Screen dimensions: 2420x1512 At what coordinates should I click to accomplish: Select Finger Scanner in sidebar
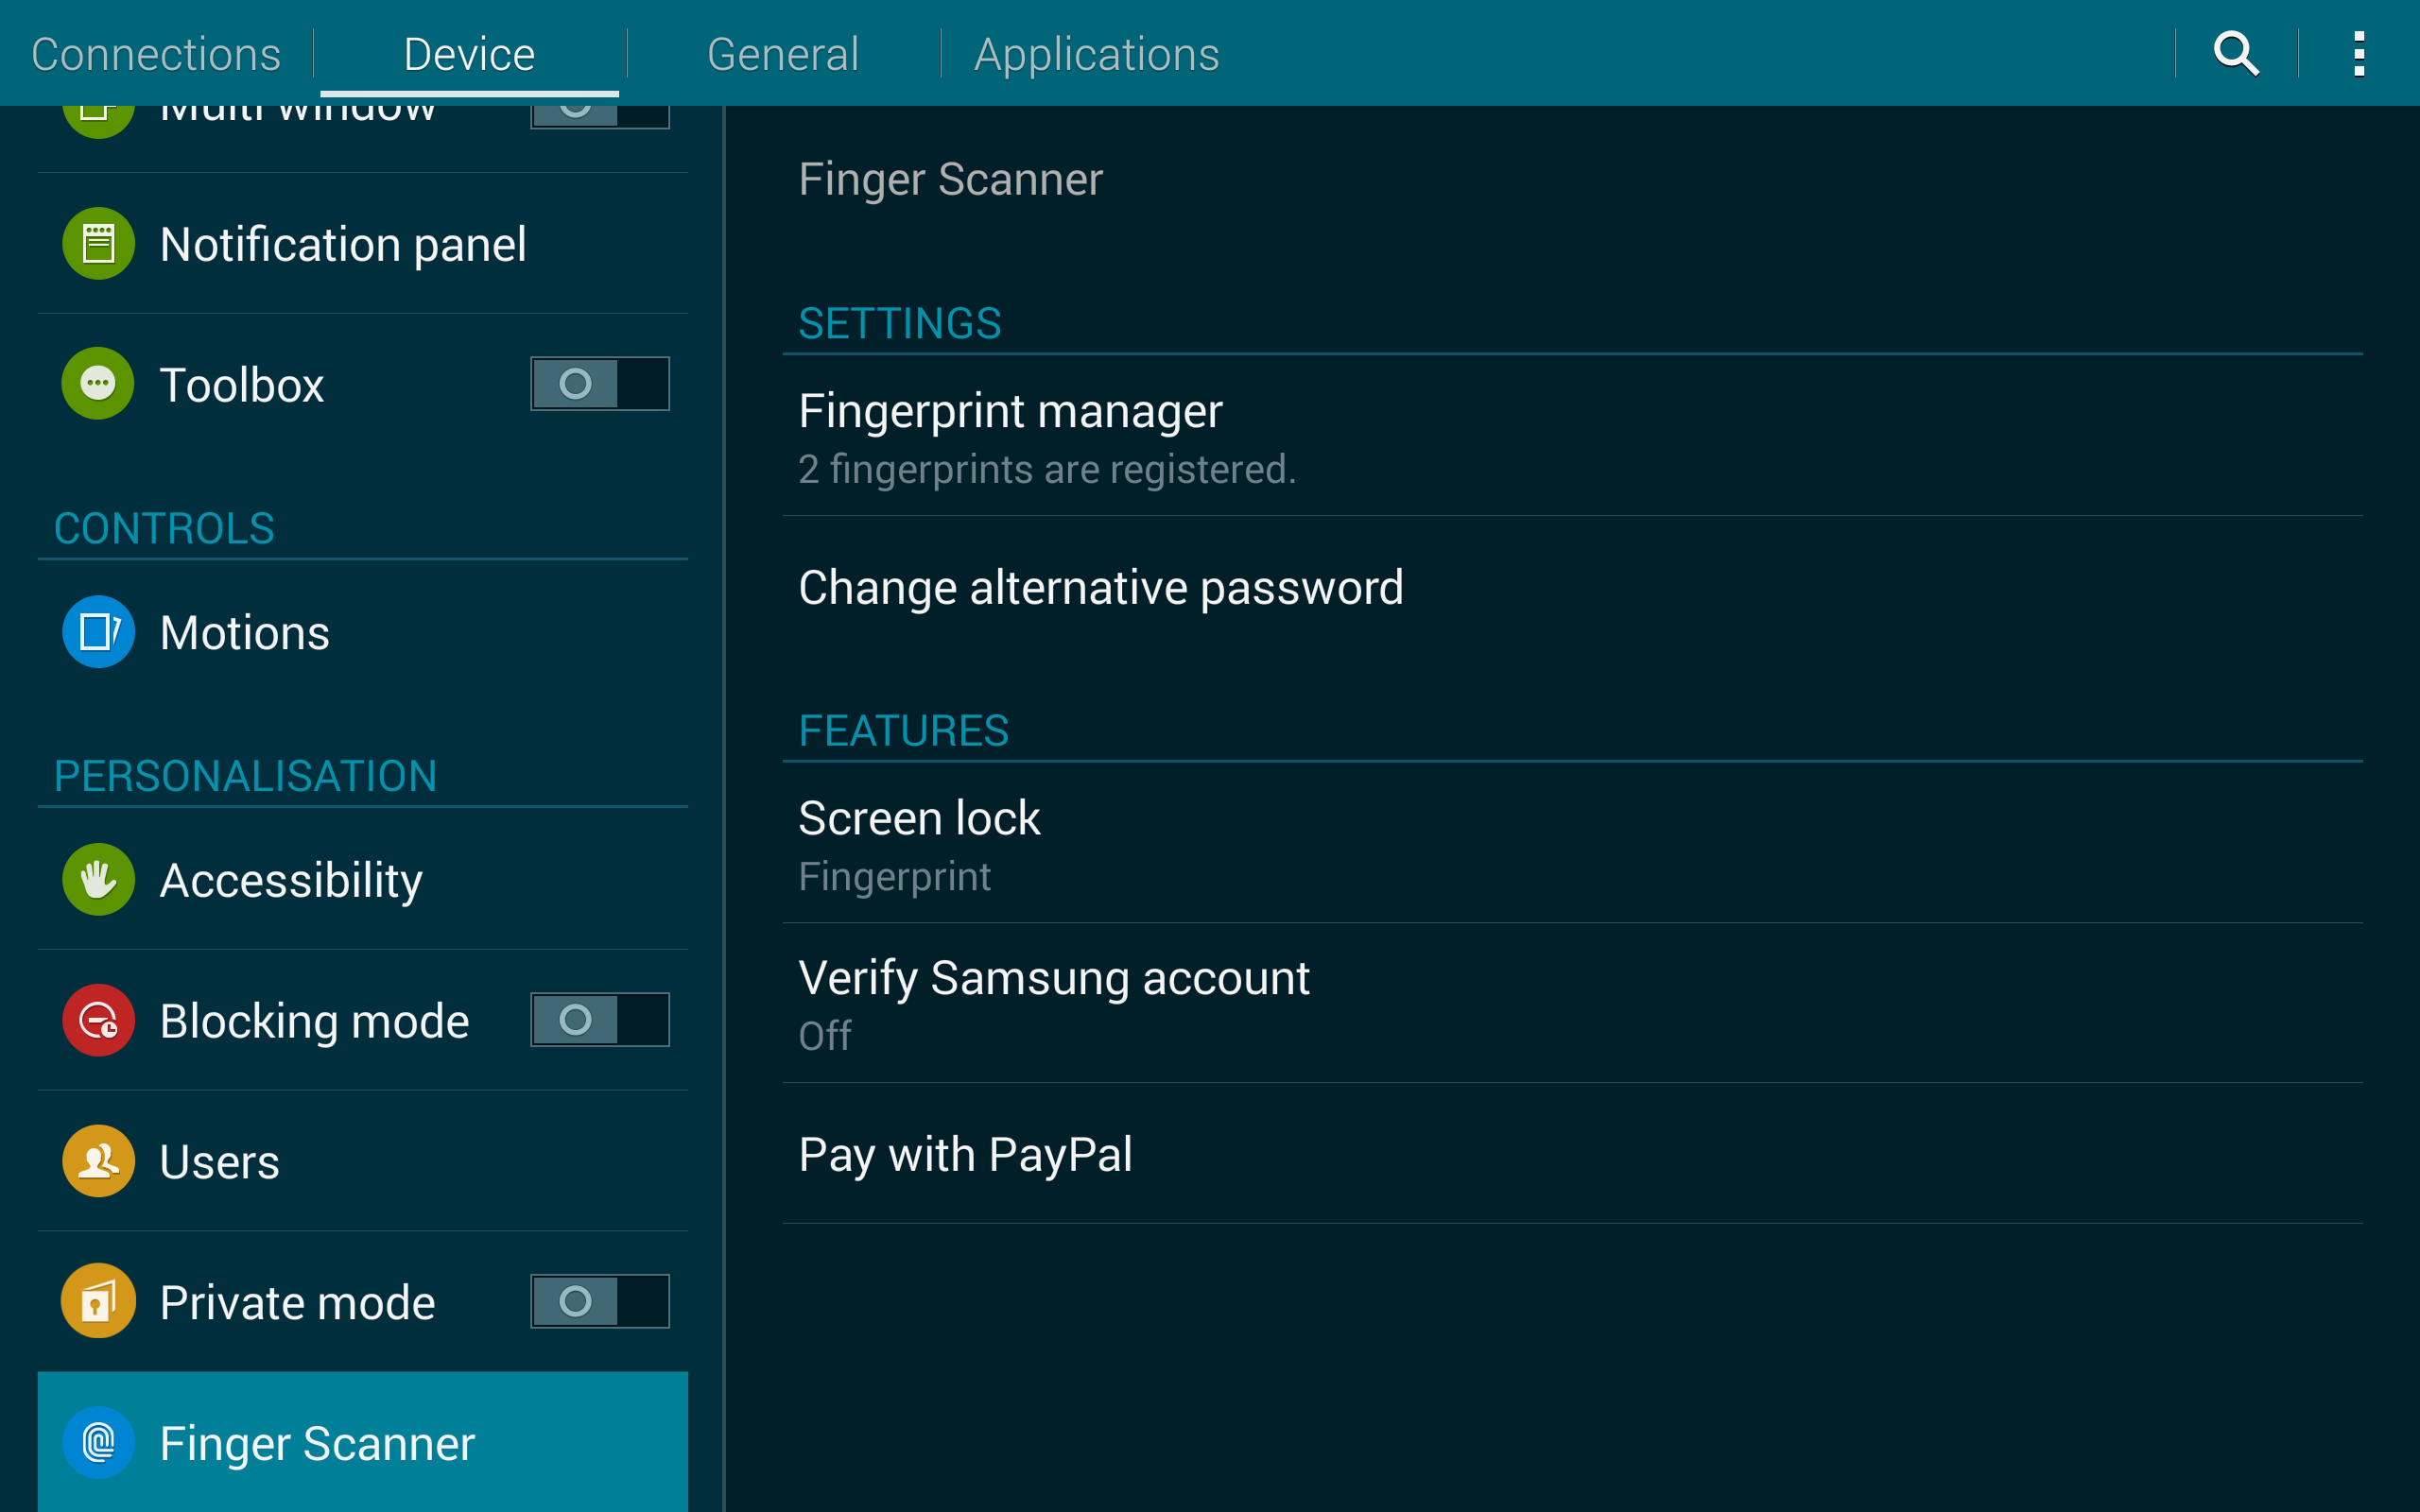363,1442
